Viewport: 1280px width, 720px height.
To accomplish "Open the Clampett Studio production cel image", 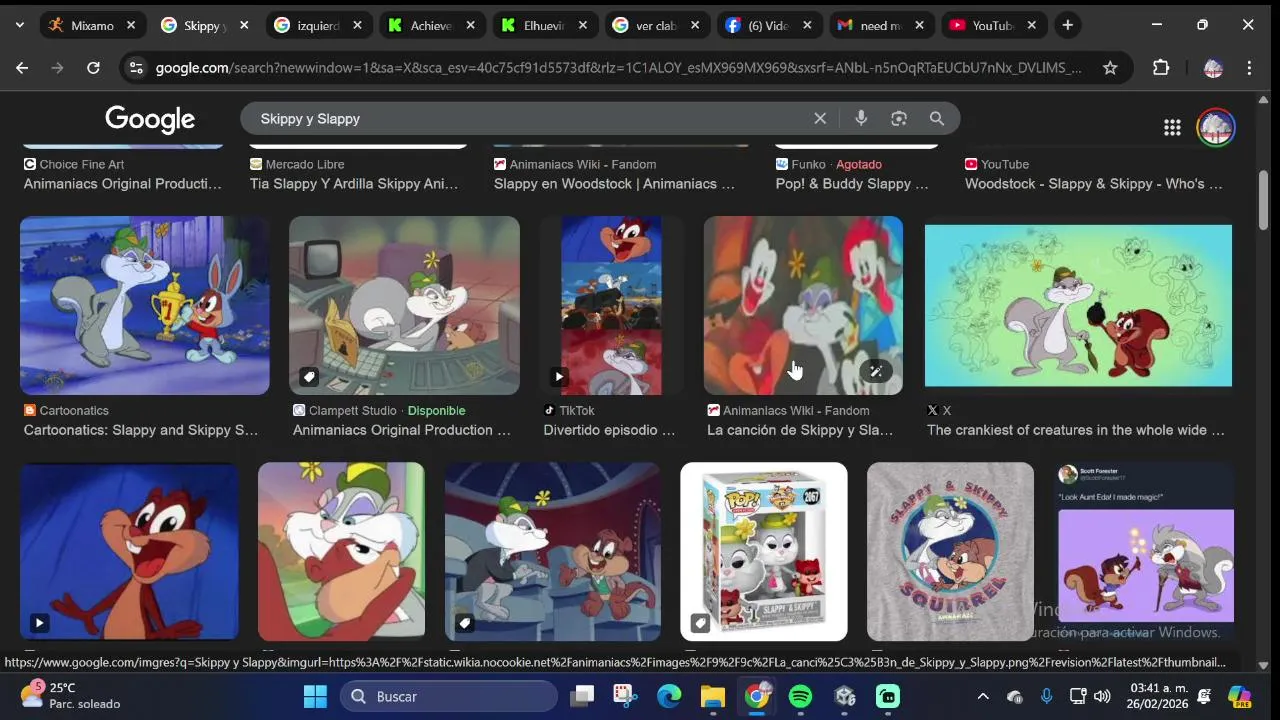I will [404, 305].
